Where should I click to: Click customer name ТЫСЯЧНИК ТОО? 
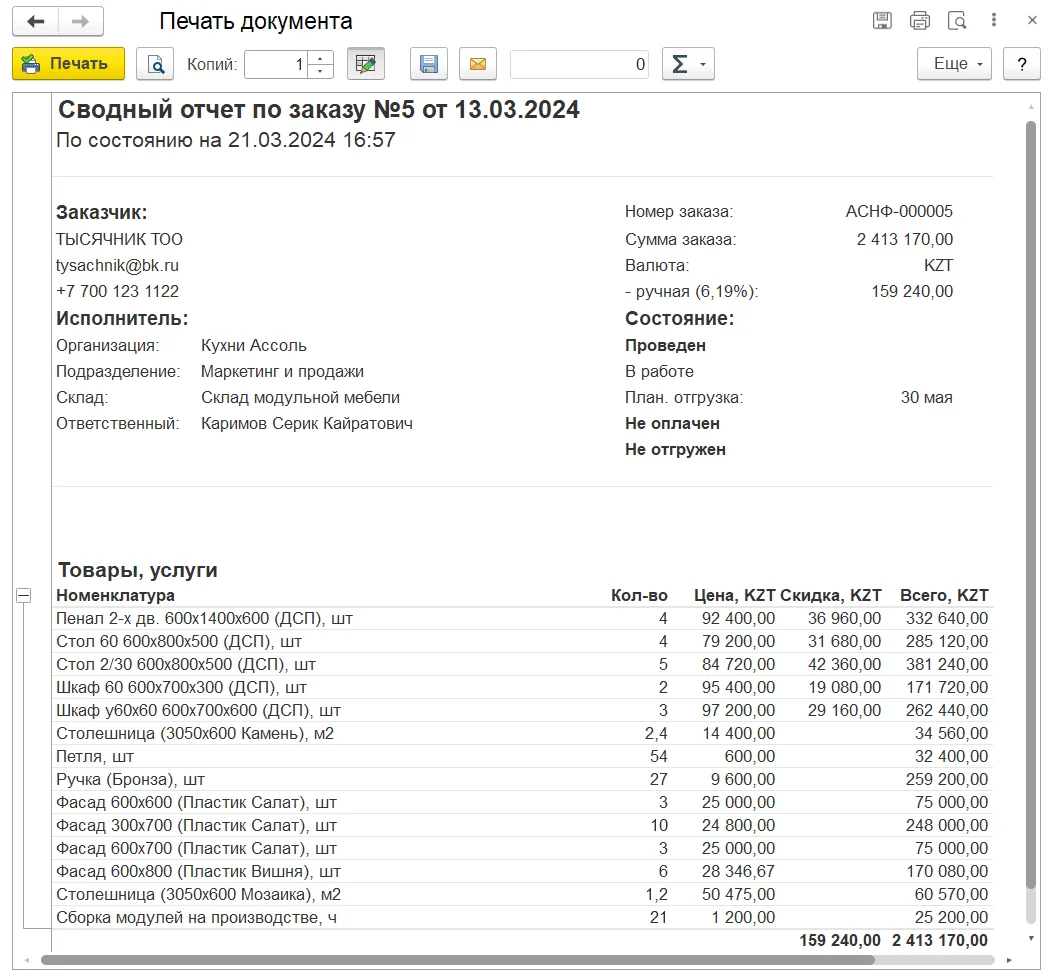pos(119,239)
